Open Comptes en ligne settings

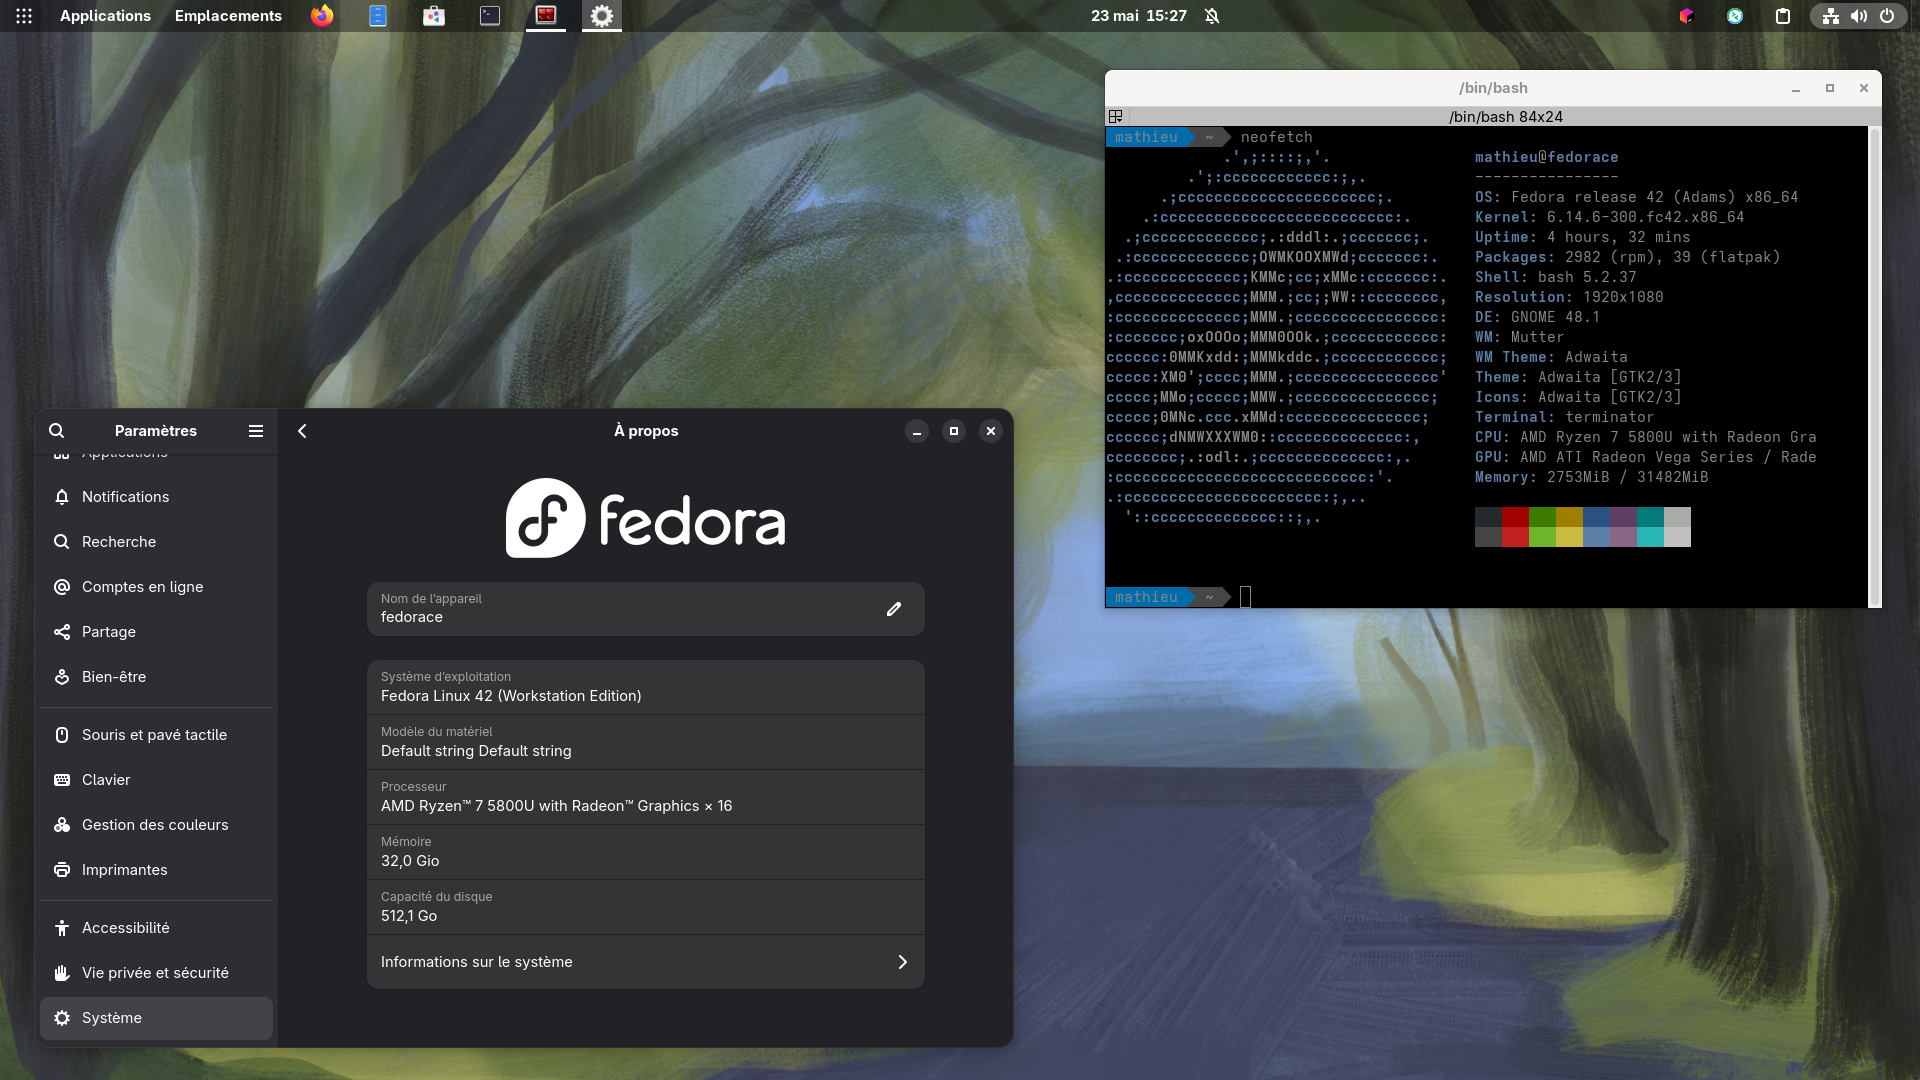(156, 587)
